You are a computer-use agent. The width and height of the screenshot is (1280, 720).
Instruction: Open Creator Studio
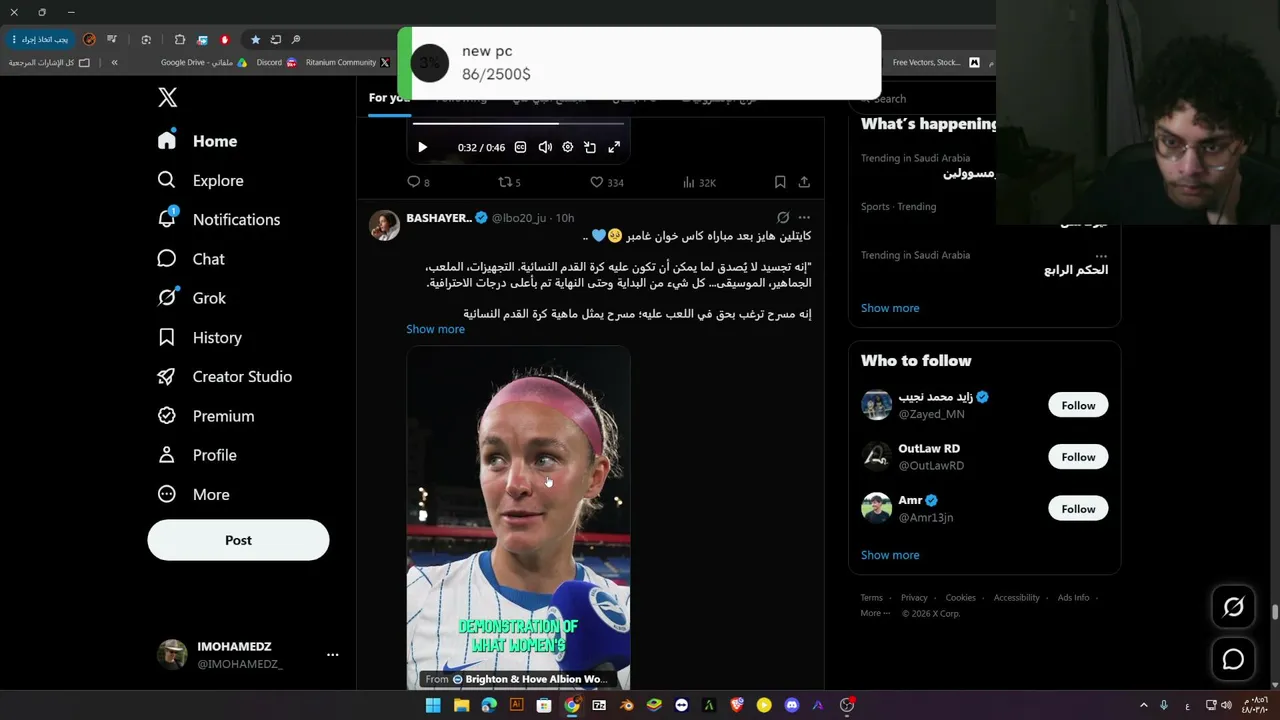(x=225, y=377)
